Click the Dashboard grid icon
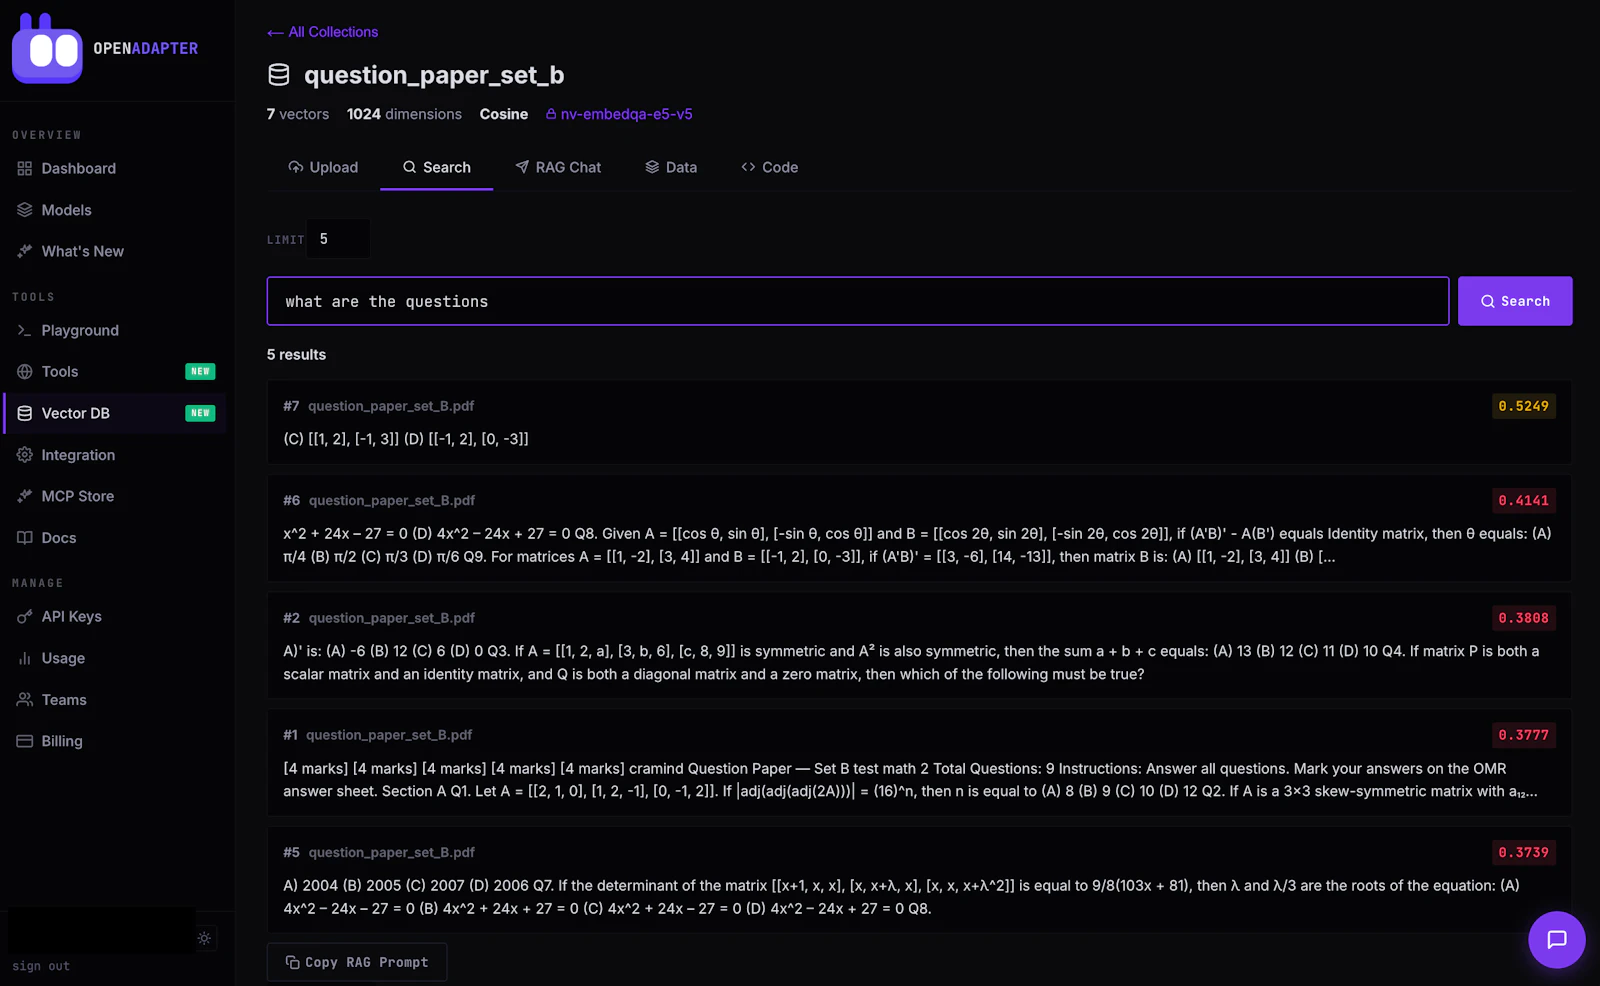Screen dimensions: 1600x986 (x=25, y=168)
